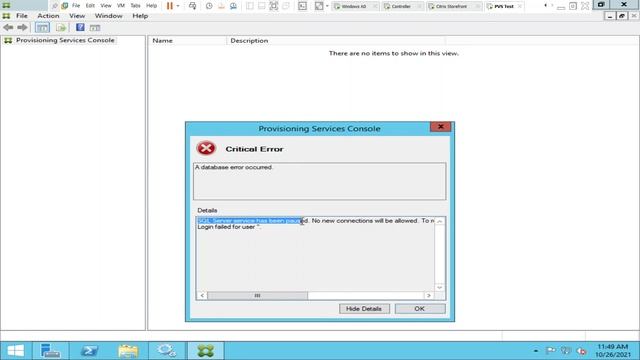Open the gears configuration taskbar icon
The height and width of the screenshot is (360, 640).
[x=167, y=351]
